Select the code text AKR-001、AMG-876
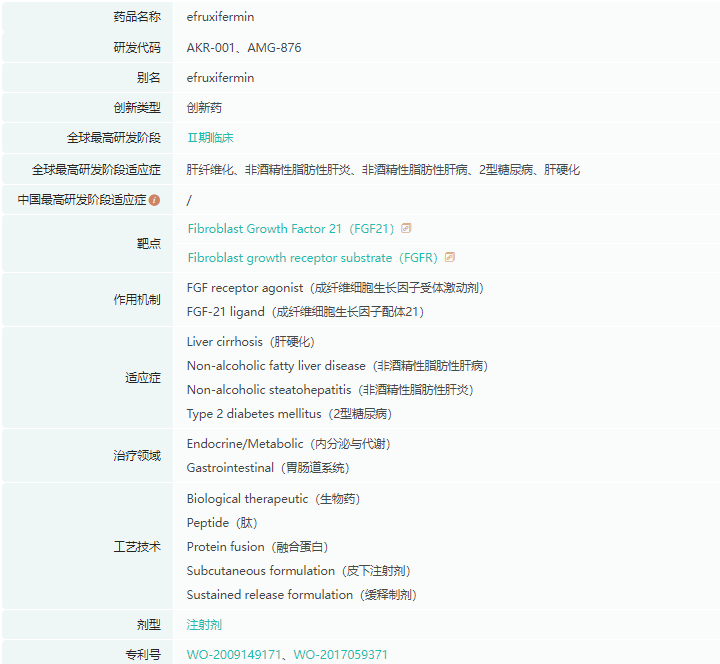The image size is (720, 664). (x=244, y=48)
